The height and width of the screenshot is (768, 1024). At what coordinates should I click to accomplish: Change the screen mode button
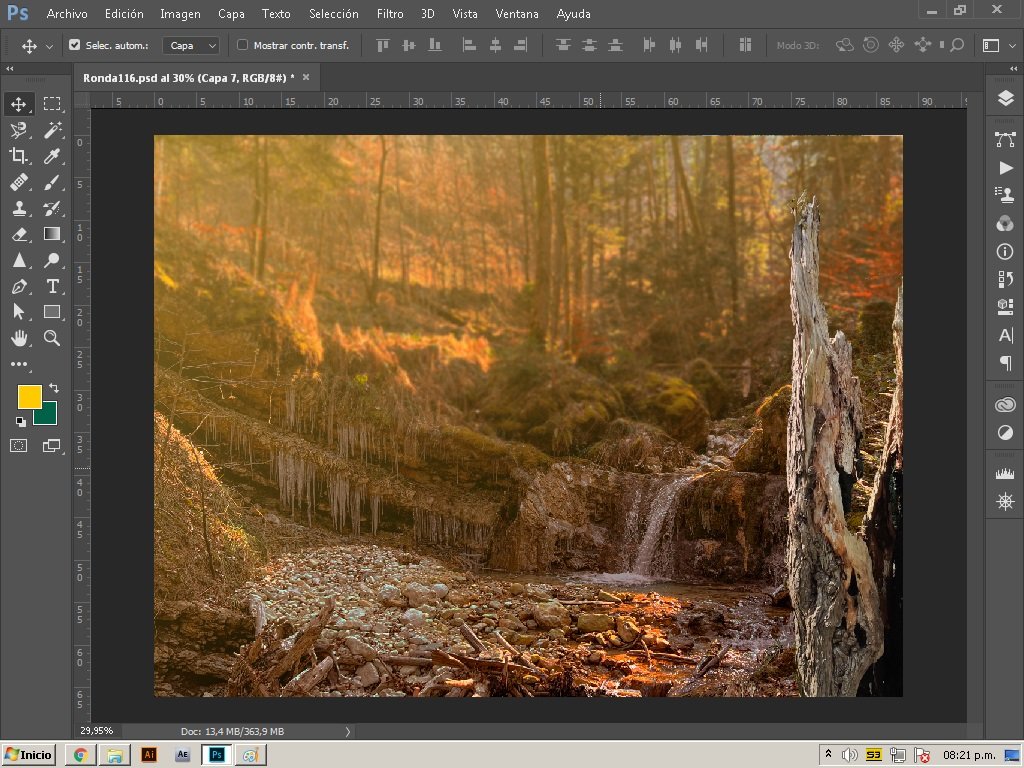[51, 445]
